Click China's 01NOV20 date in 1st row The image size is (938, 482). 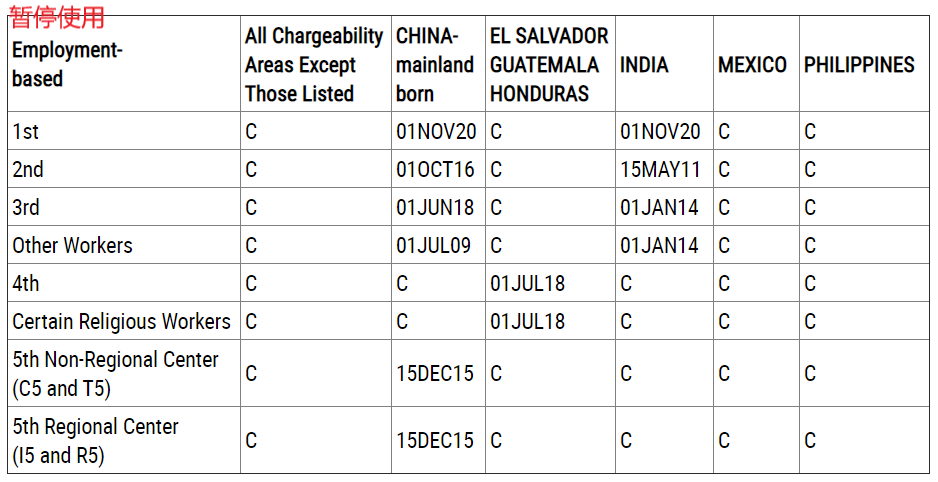436,132
